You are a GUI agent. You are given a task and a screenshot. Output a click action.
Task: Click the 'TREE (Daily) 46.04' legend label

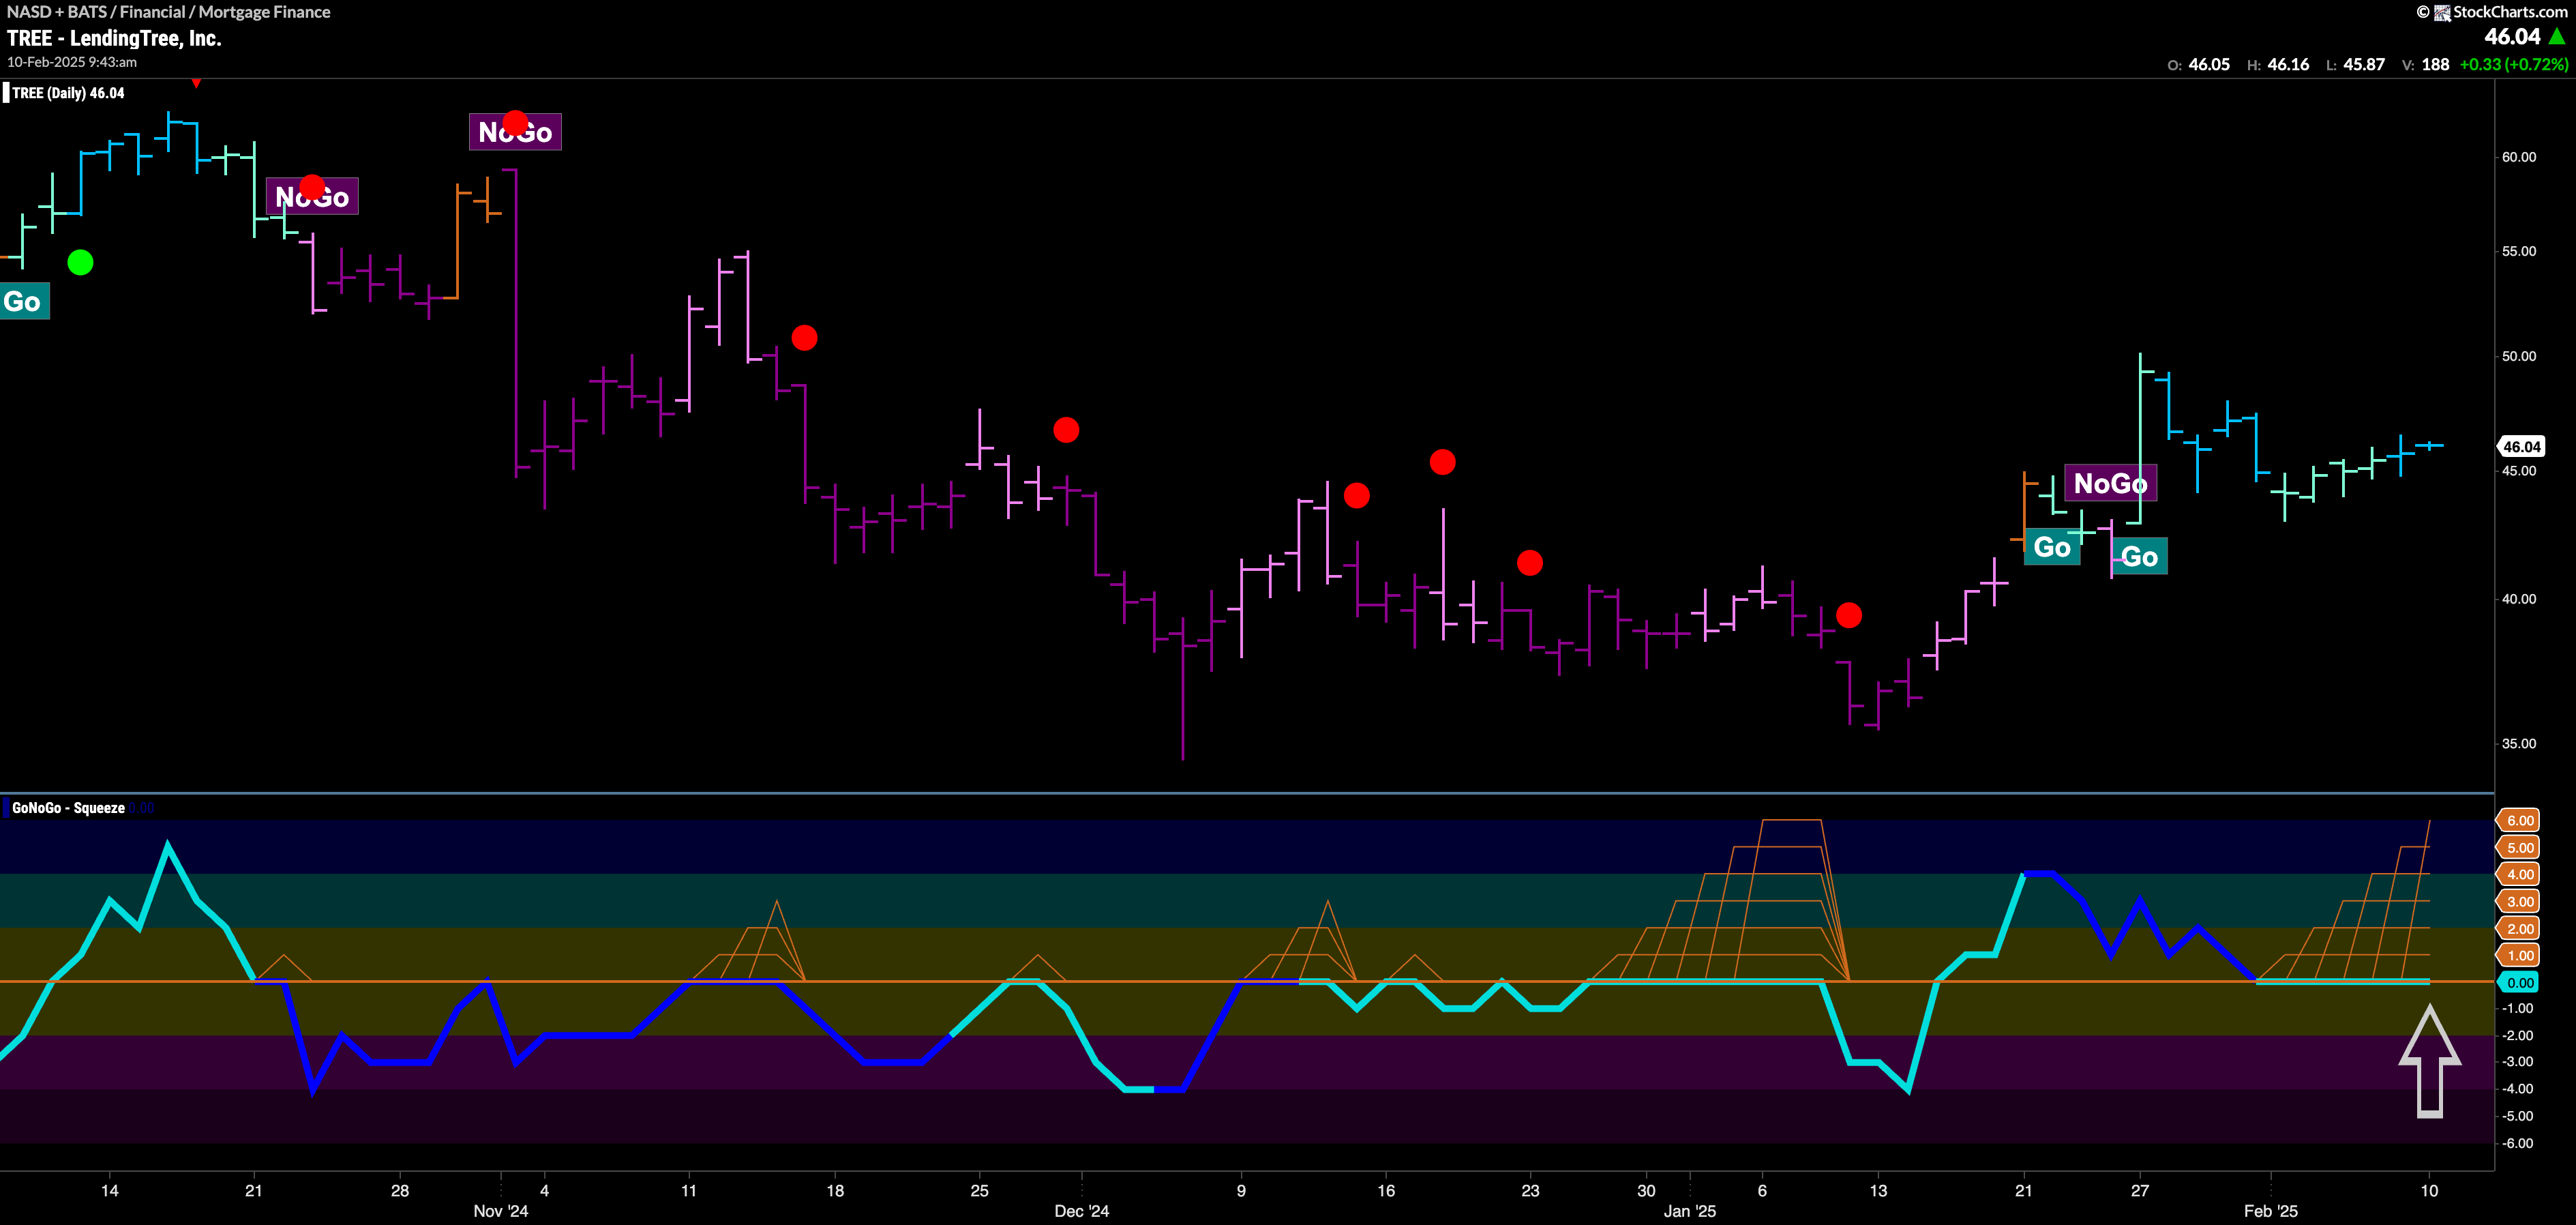point(68,93)
